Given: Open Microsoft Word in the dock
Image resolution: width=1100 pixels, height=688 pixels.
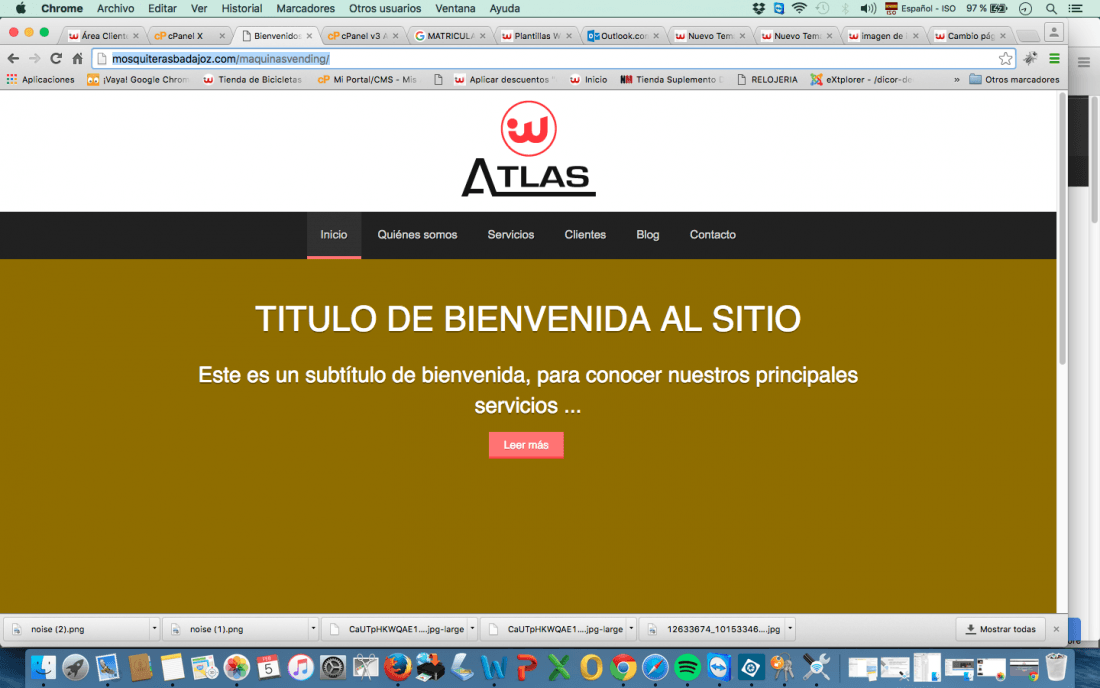Looking at the screenshot, I should click(494, 667).
